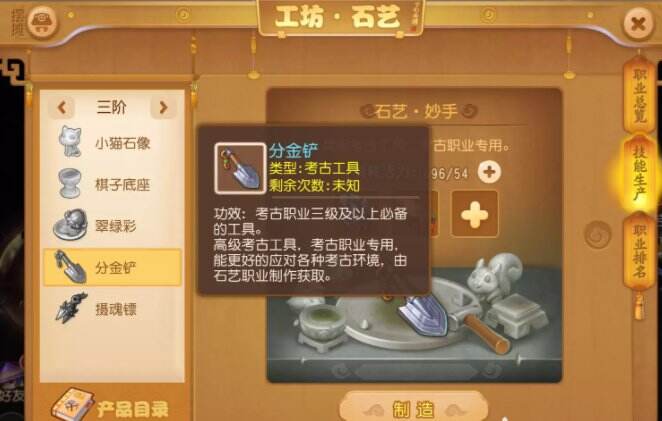
Task: Click the crafted items preview image
Action: click(x=414, y=323)
